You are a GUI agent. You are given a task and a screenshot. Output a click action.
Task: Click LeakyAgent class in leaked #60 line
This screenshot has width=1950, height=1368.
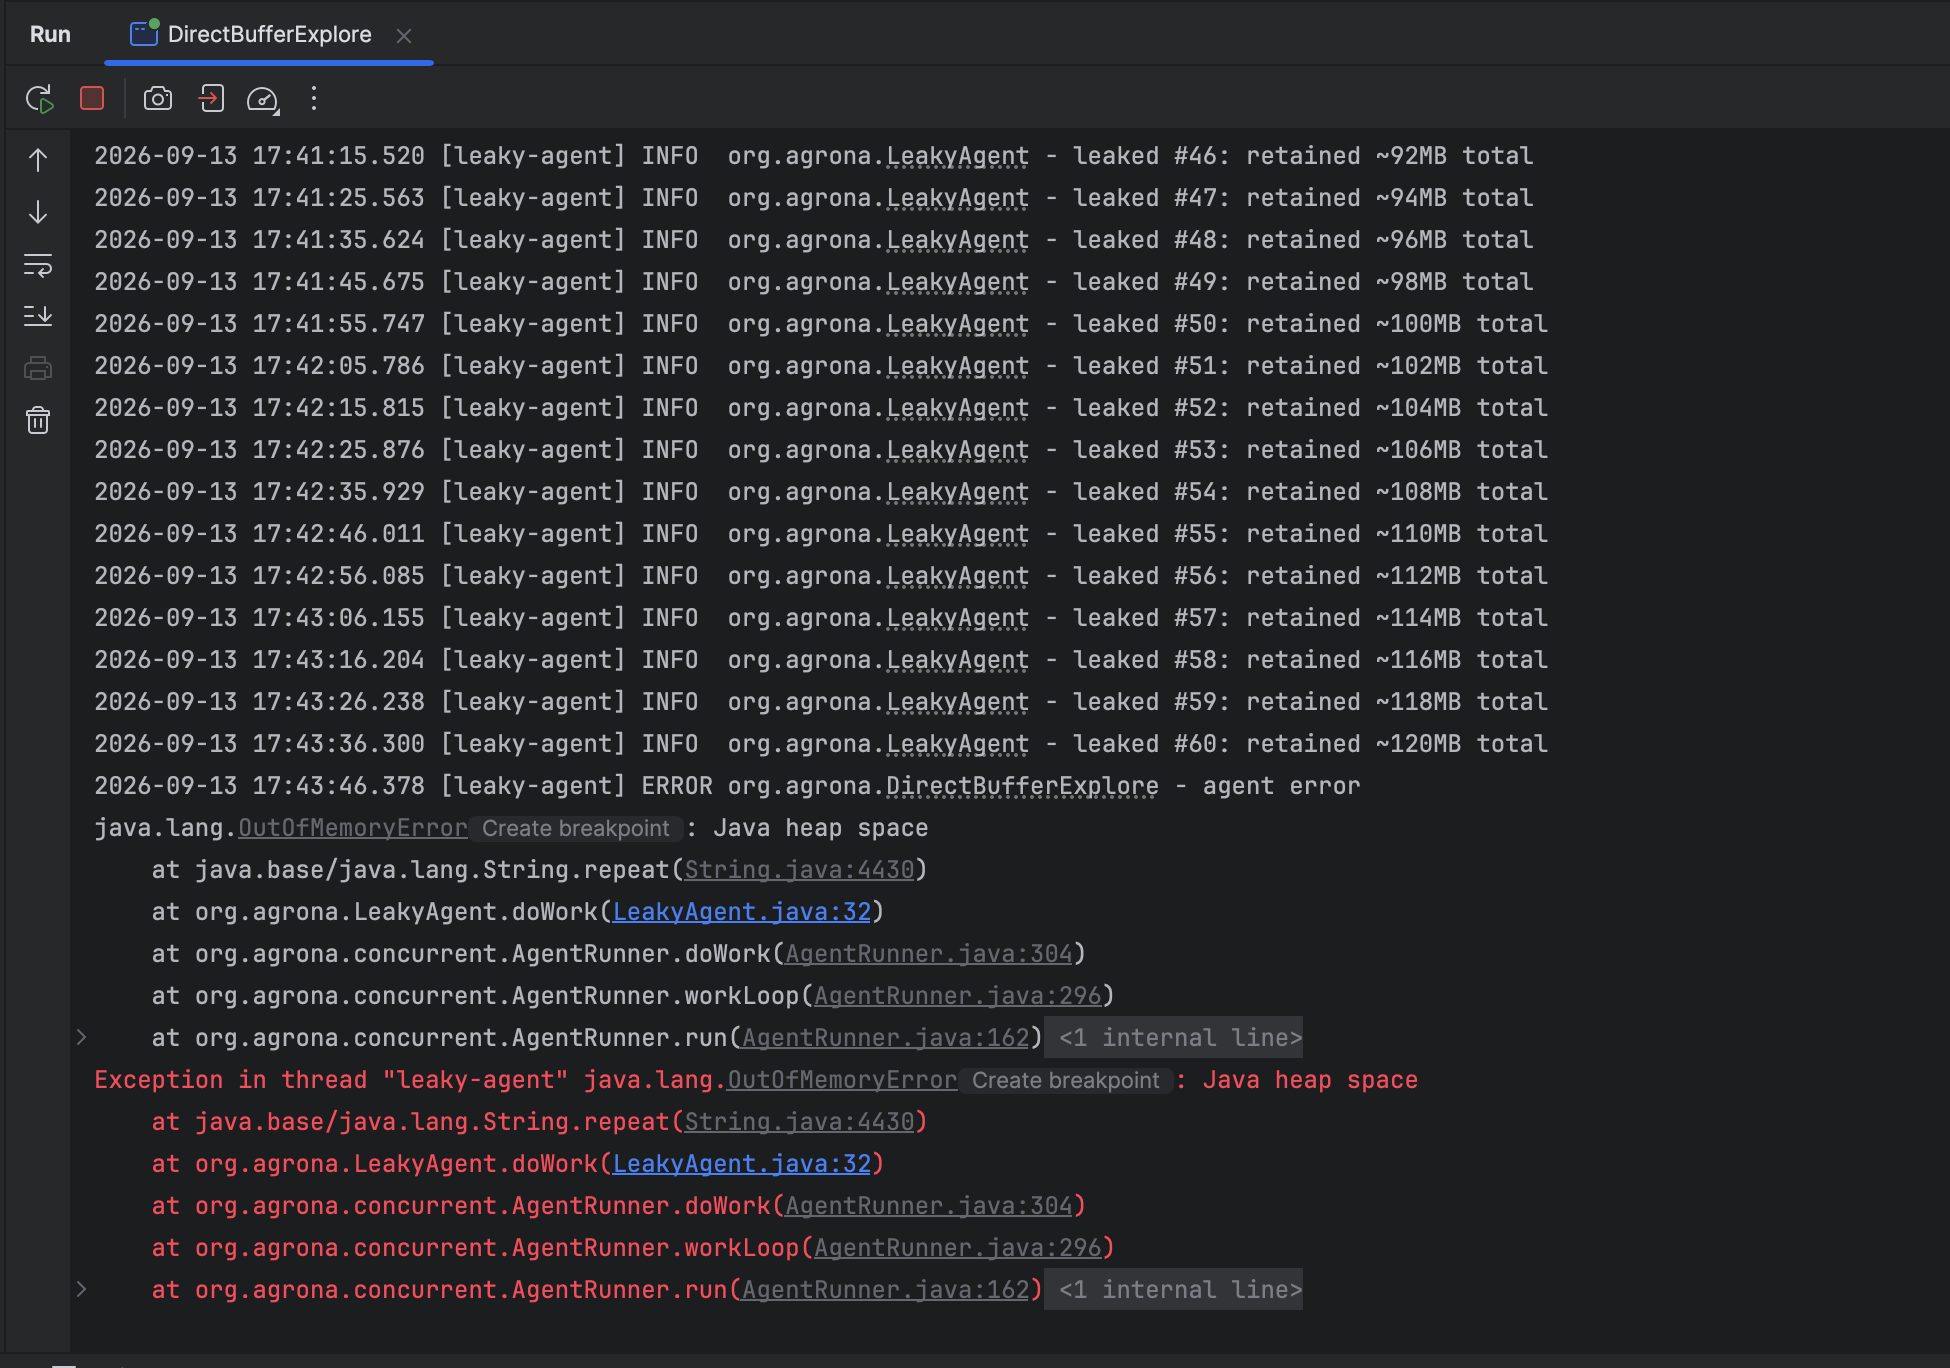click(958, 744)
